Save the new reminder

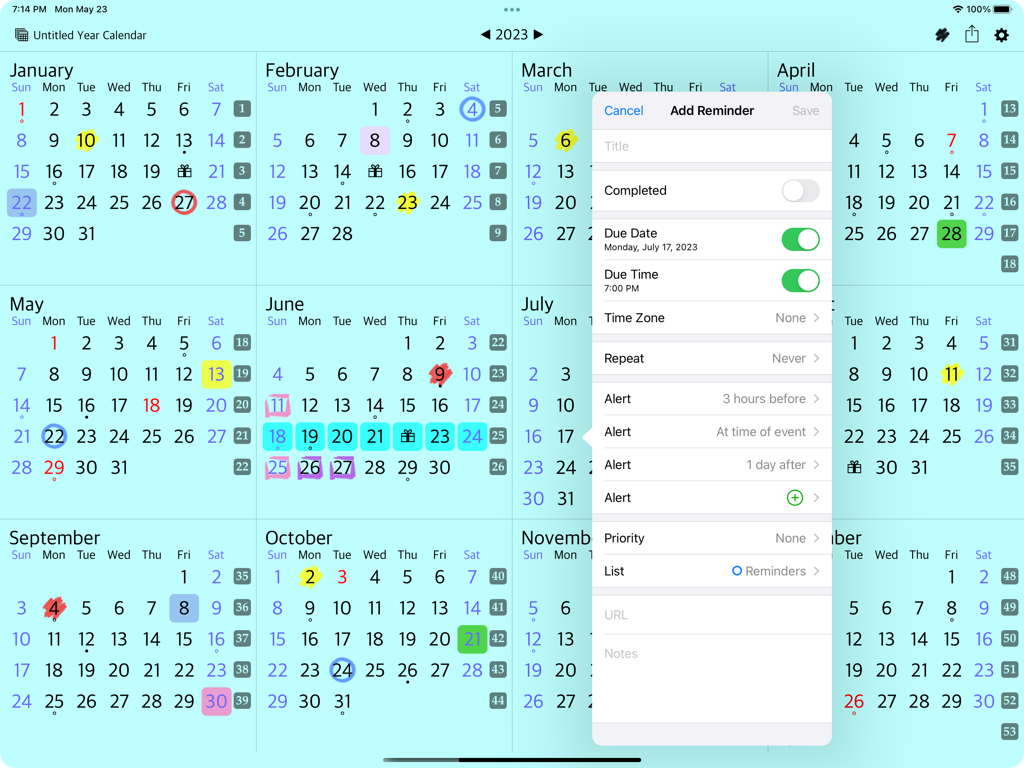(x=805, y=111)
